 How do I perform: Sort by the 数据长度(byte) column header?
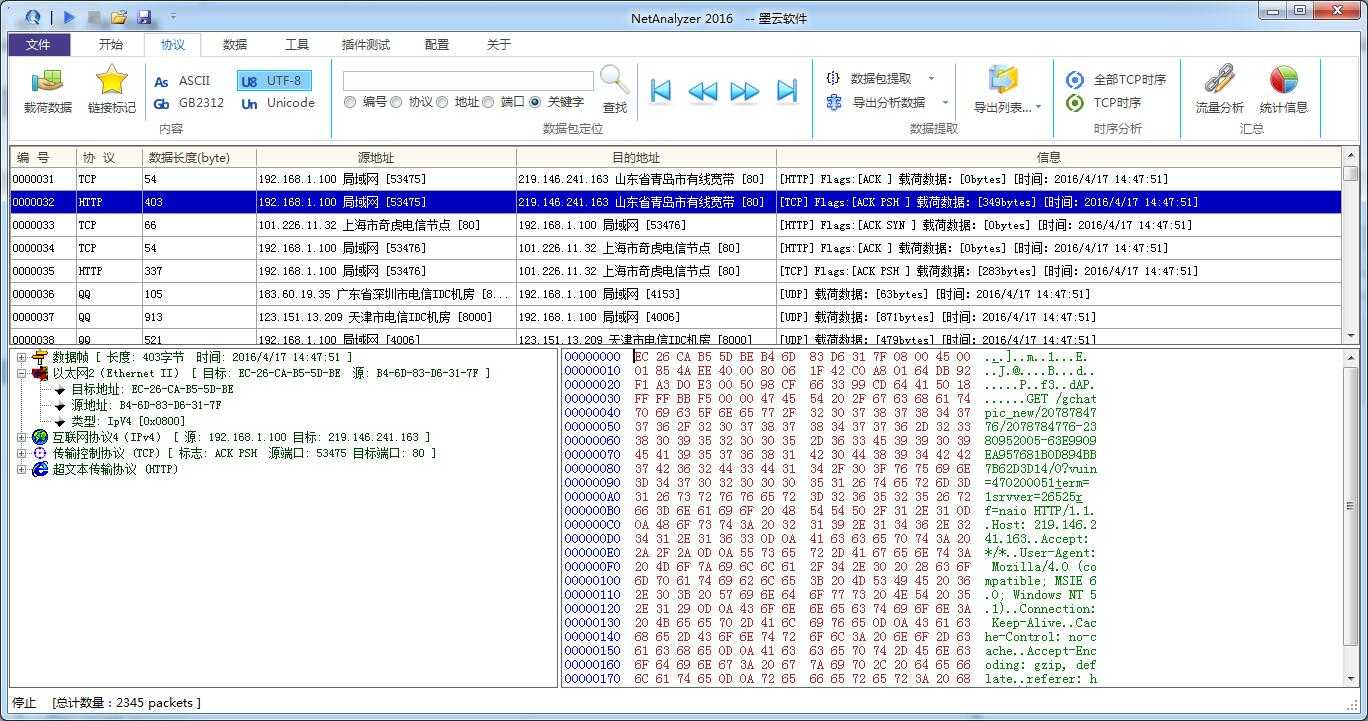pyautogui.click(x=199, y=158)
